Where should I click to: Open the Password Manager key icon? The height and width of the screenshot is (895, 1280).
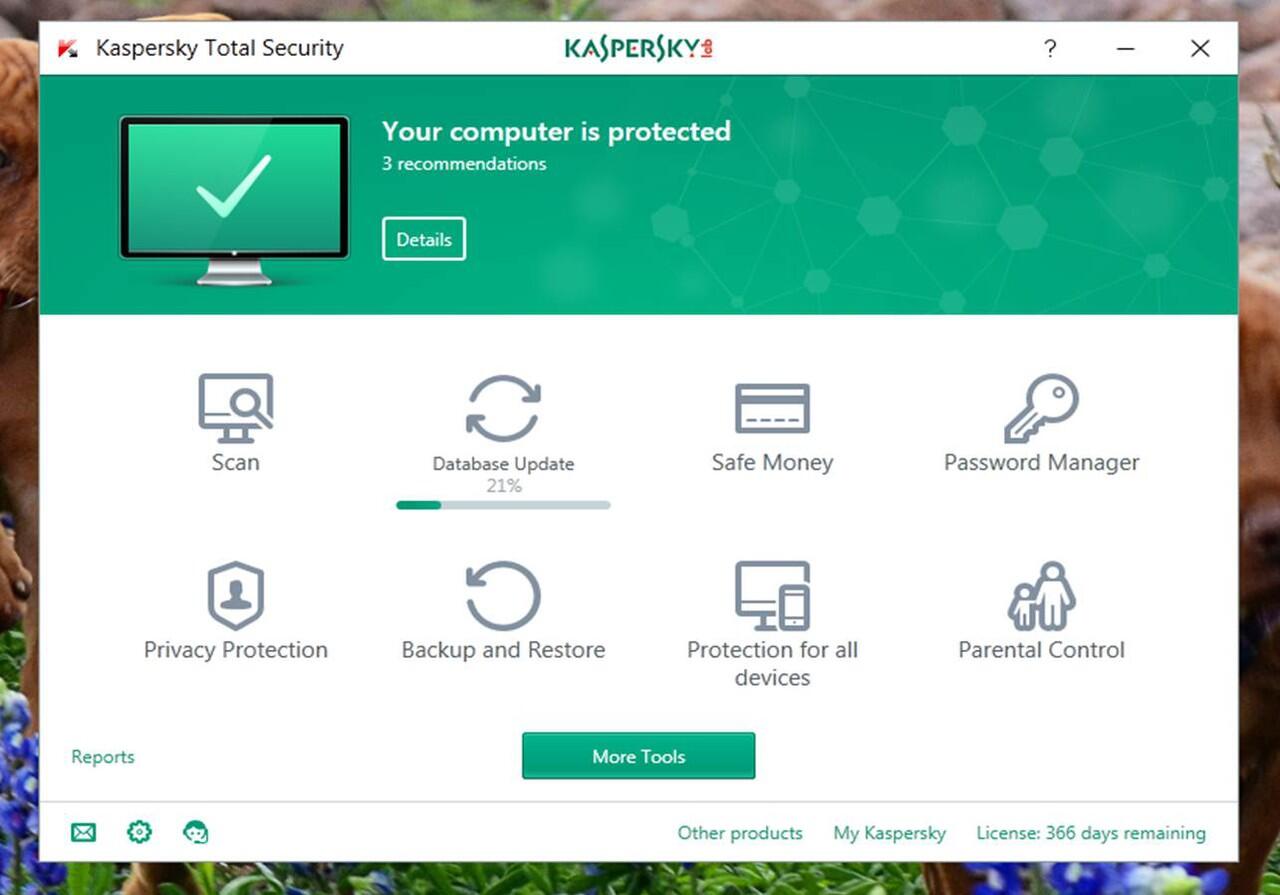[1041, 408]
